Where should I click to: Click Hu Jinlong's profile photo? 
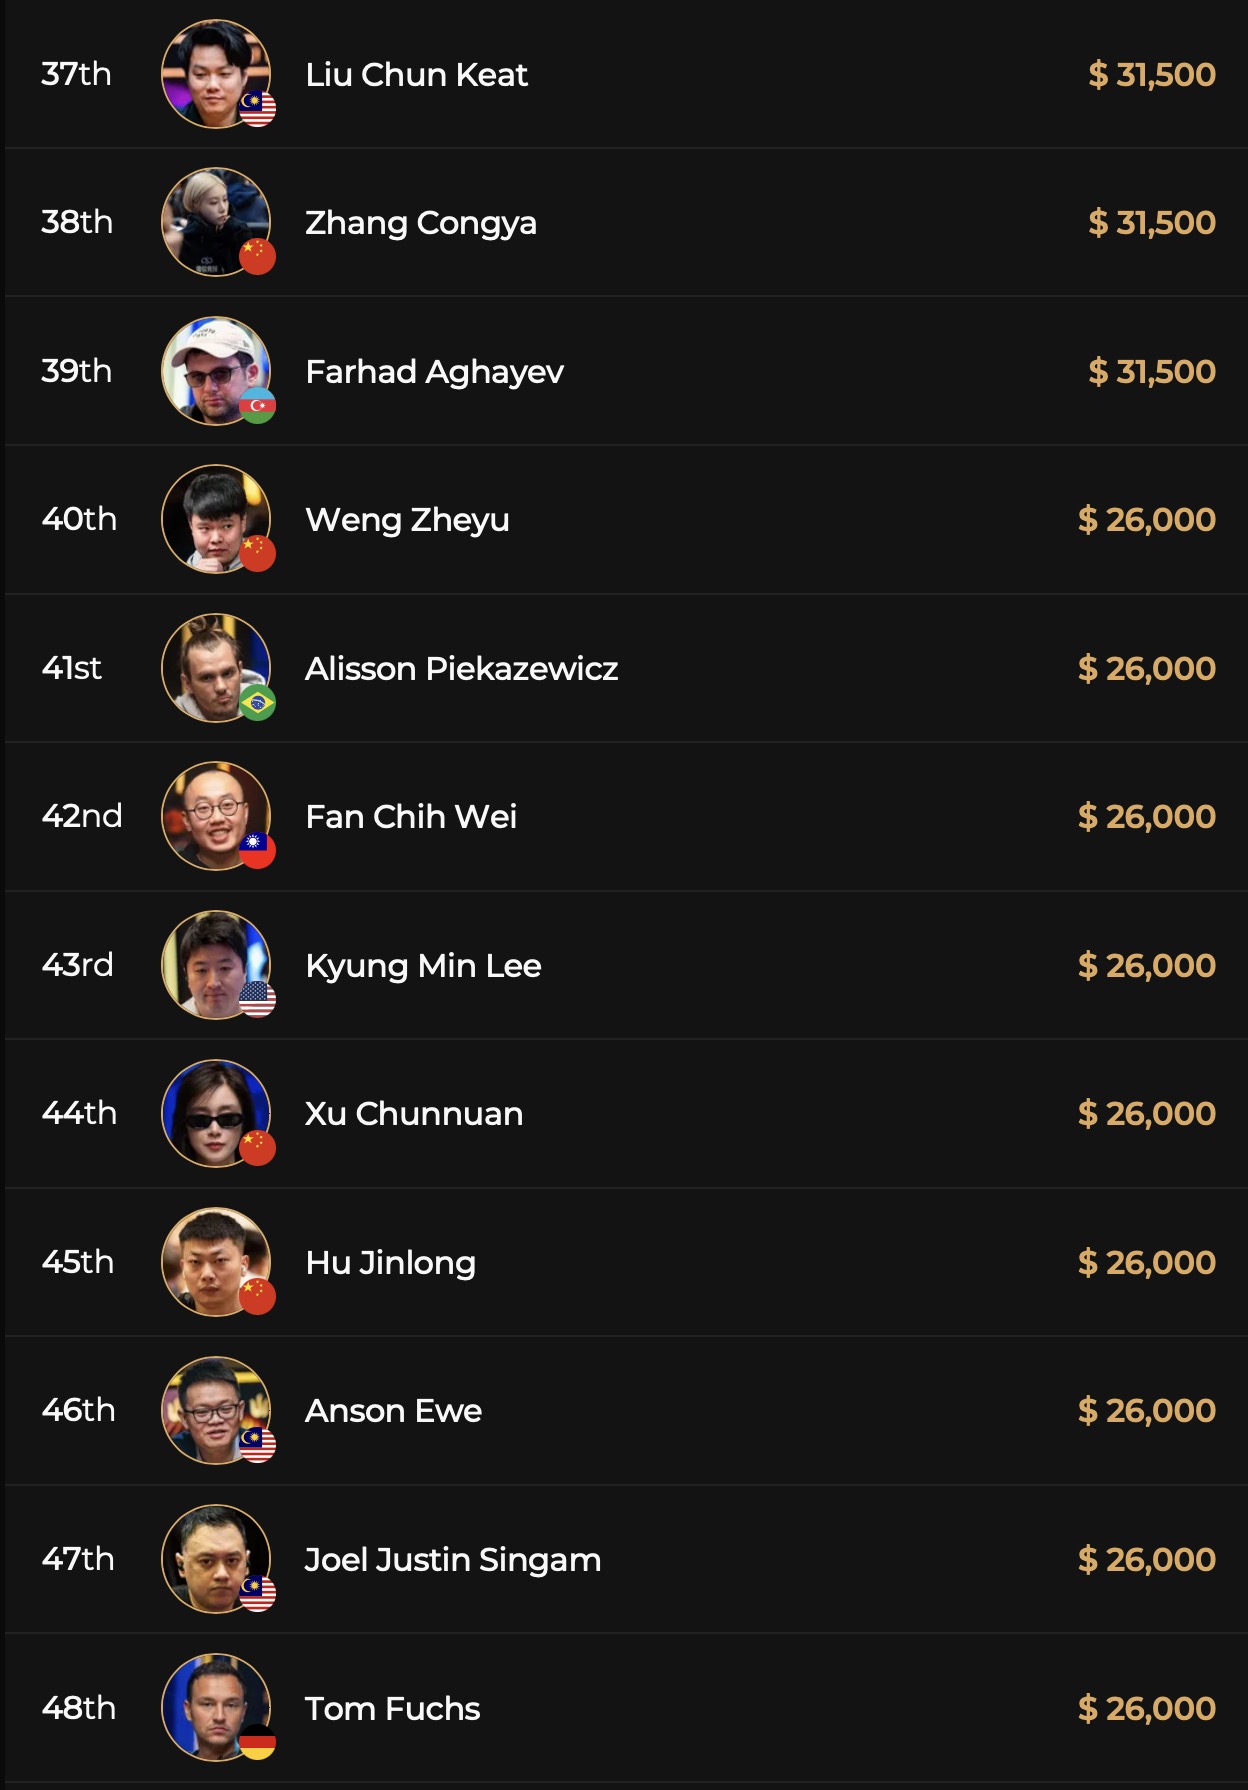pyautogui.click(x=215, y=1262)
